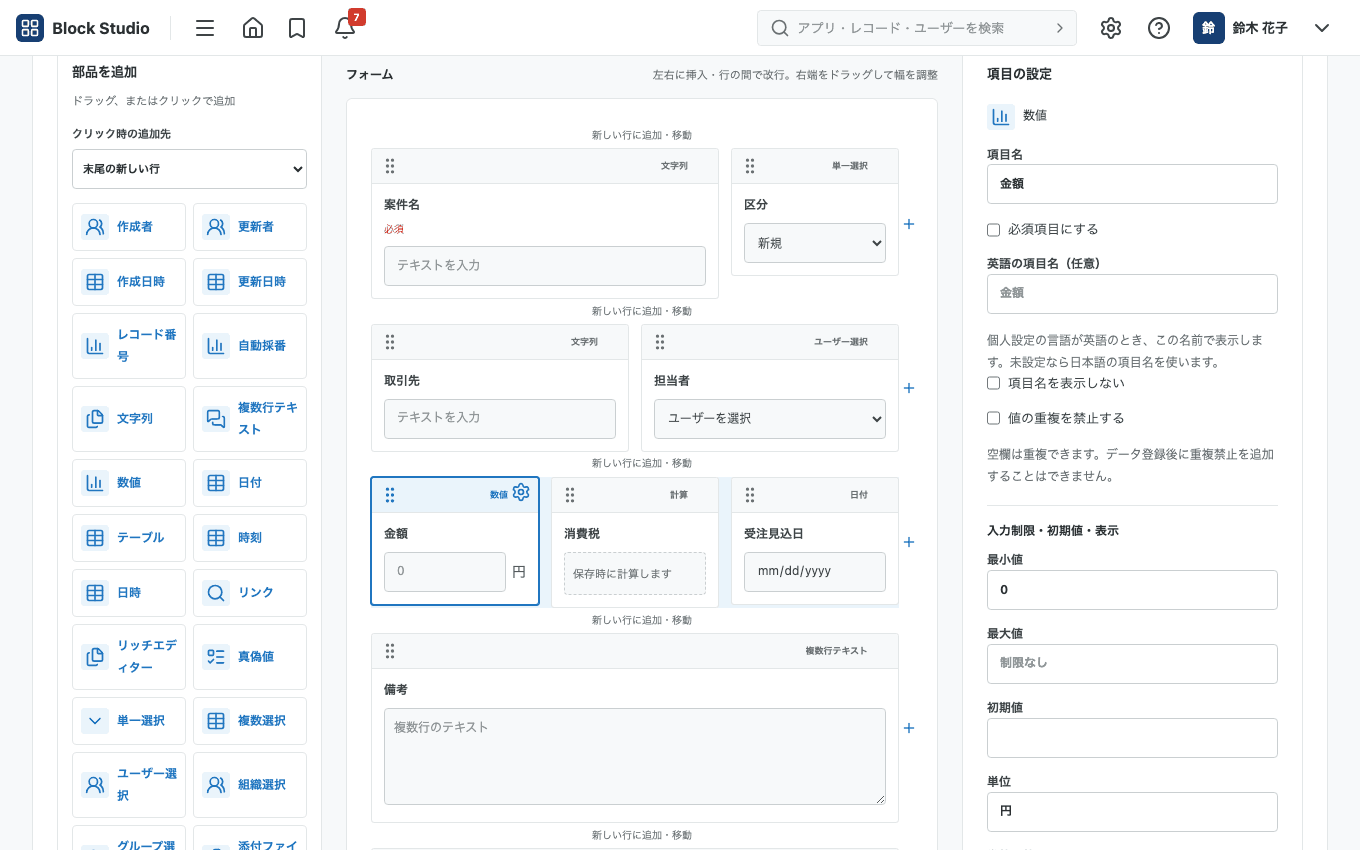Focus the 最大値 input field
Image resolution: width=1360 pixels, height=850 pixels.
(x=1132, y=664)
